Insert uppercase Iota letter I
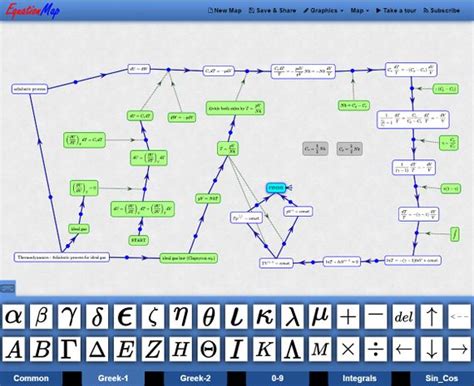Viewport: 474px width, 386px height. point(236,349)
